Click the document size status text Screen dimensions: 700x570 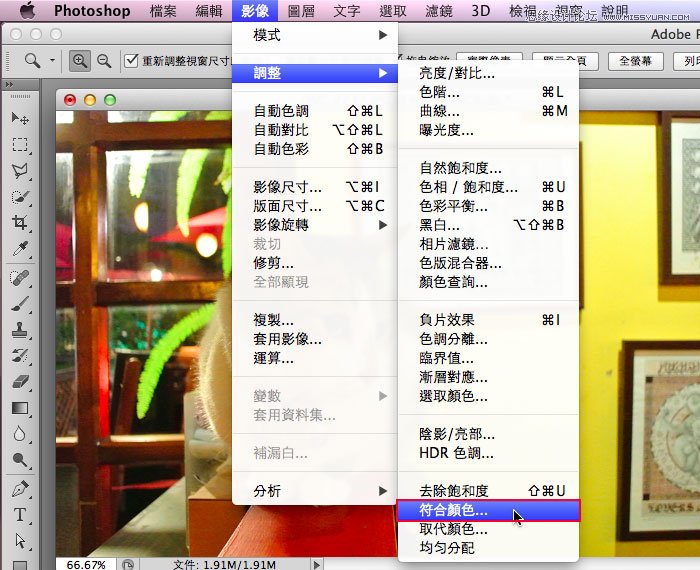coord(224,565)
